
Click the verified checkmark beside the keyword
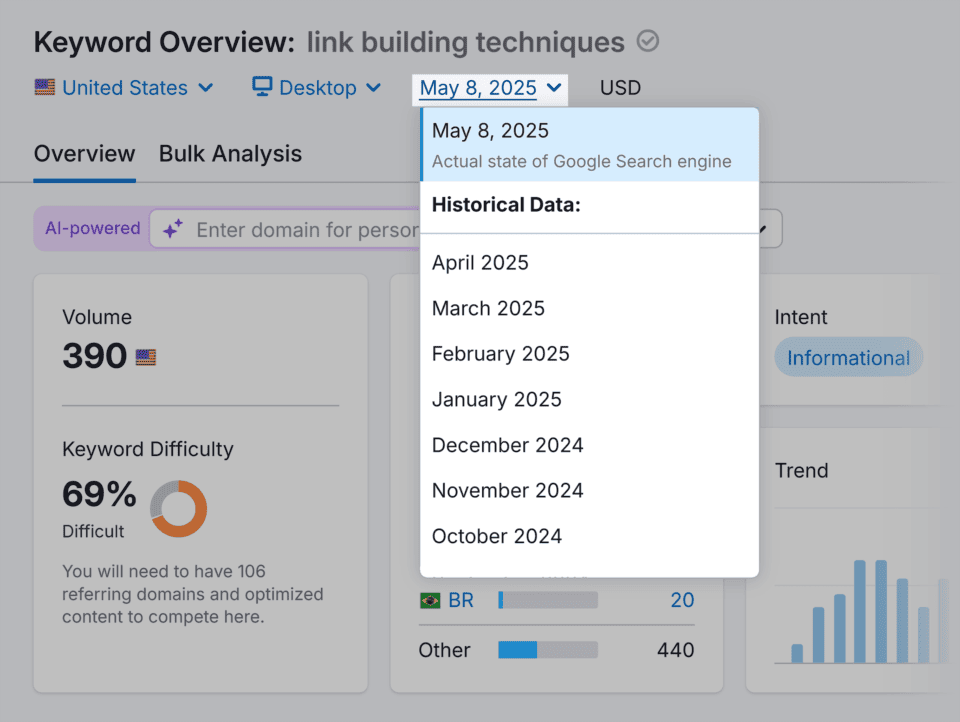[x=647, y=42]
